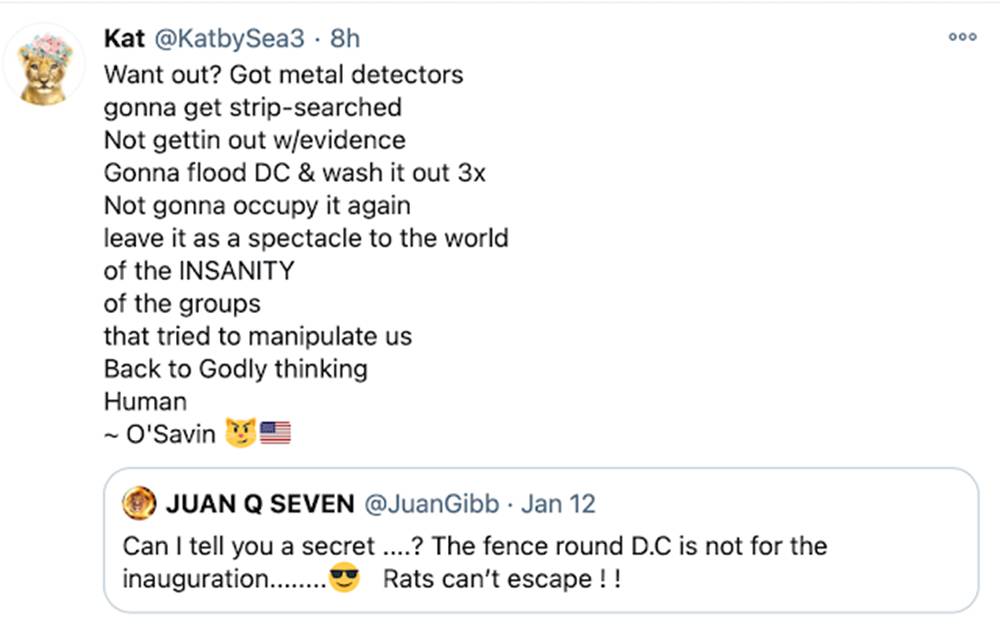The image size is (1000, 628).
Task: Click 'Can I tell you a secret' text
Action: (260, 547)
